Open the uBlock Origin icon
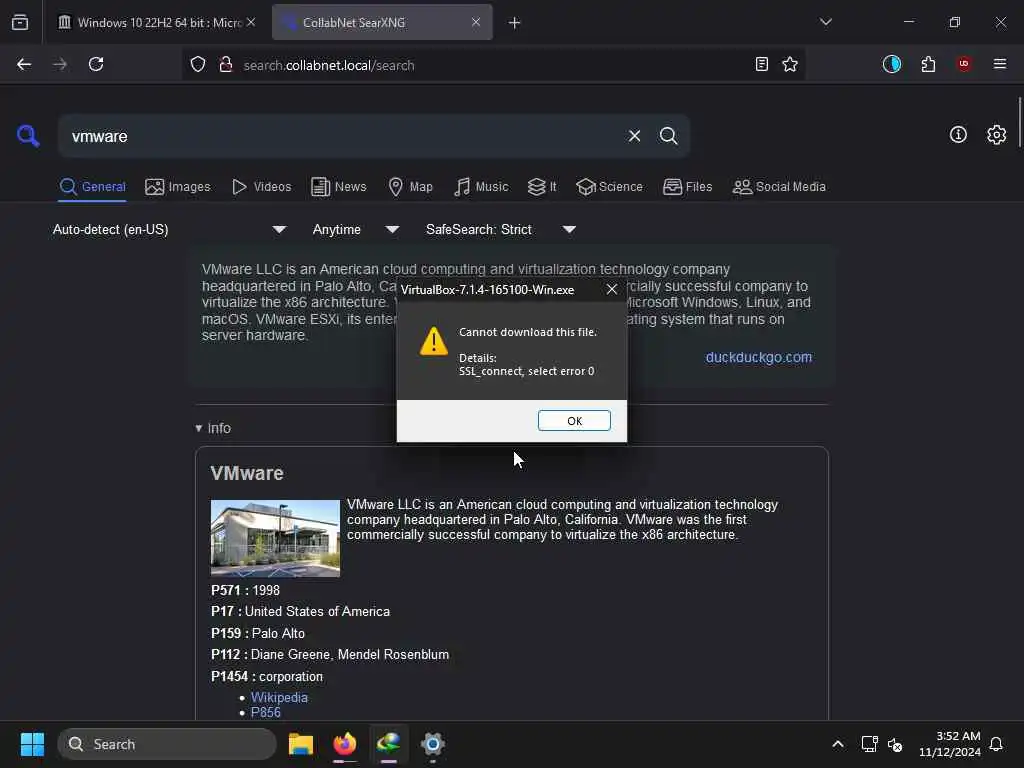Viewport: 1024px width, 768px height. pos(964,64)
